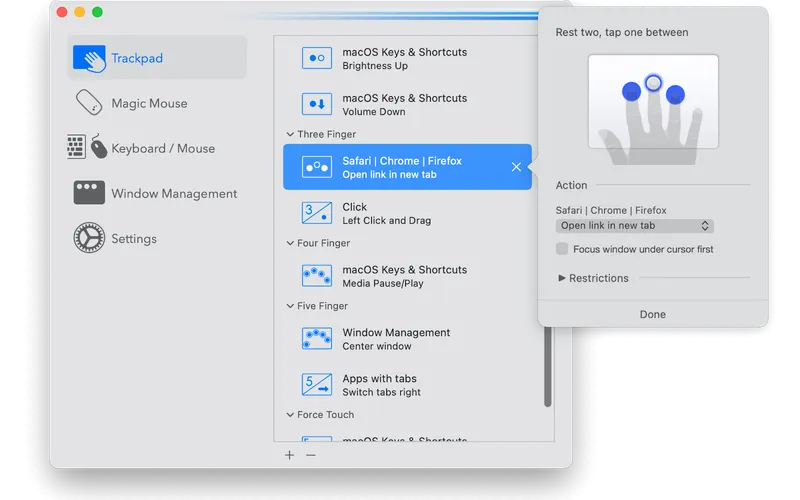The height and width of the screenshot is (500, 800).
Task: Click the Center window gesture icon
Action: point(317,338)
